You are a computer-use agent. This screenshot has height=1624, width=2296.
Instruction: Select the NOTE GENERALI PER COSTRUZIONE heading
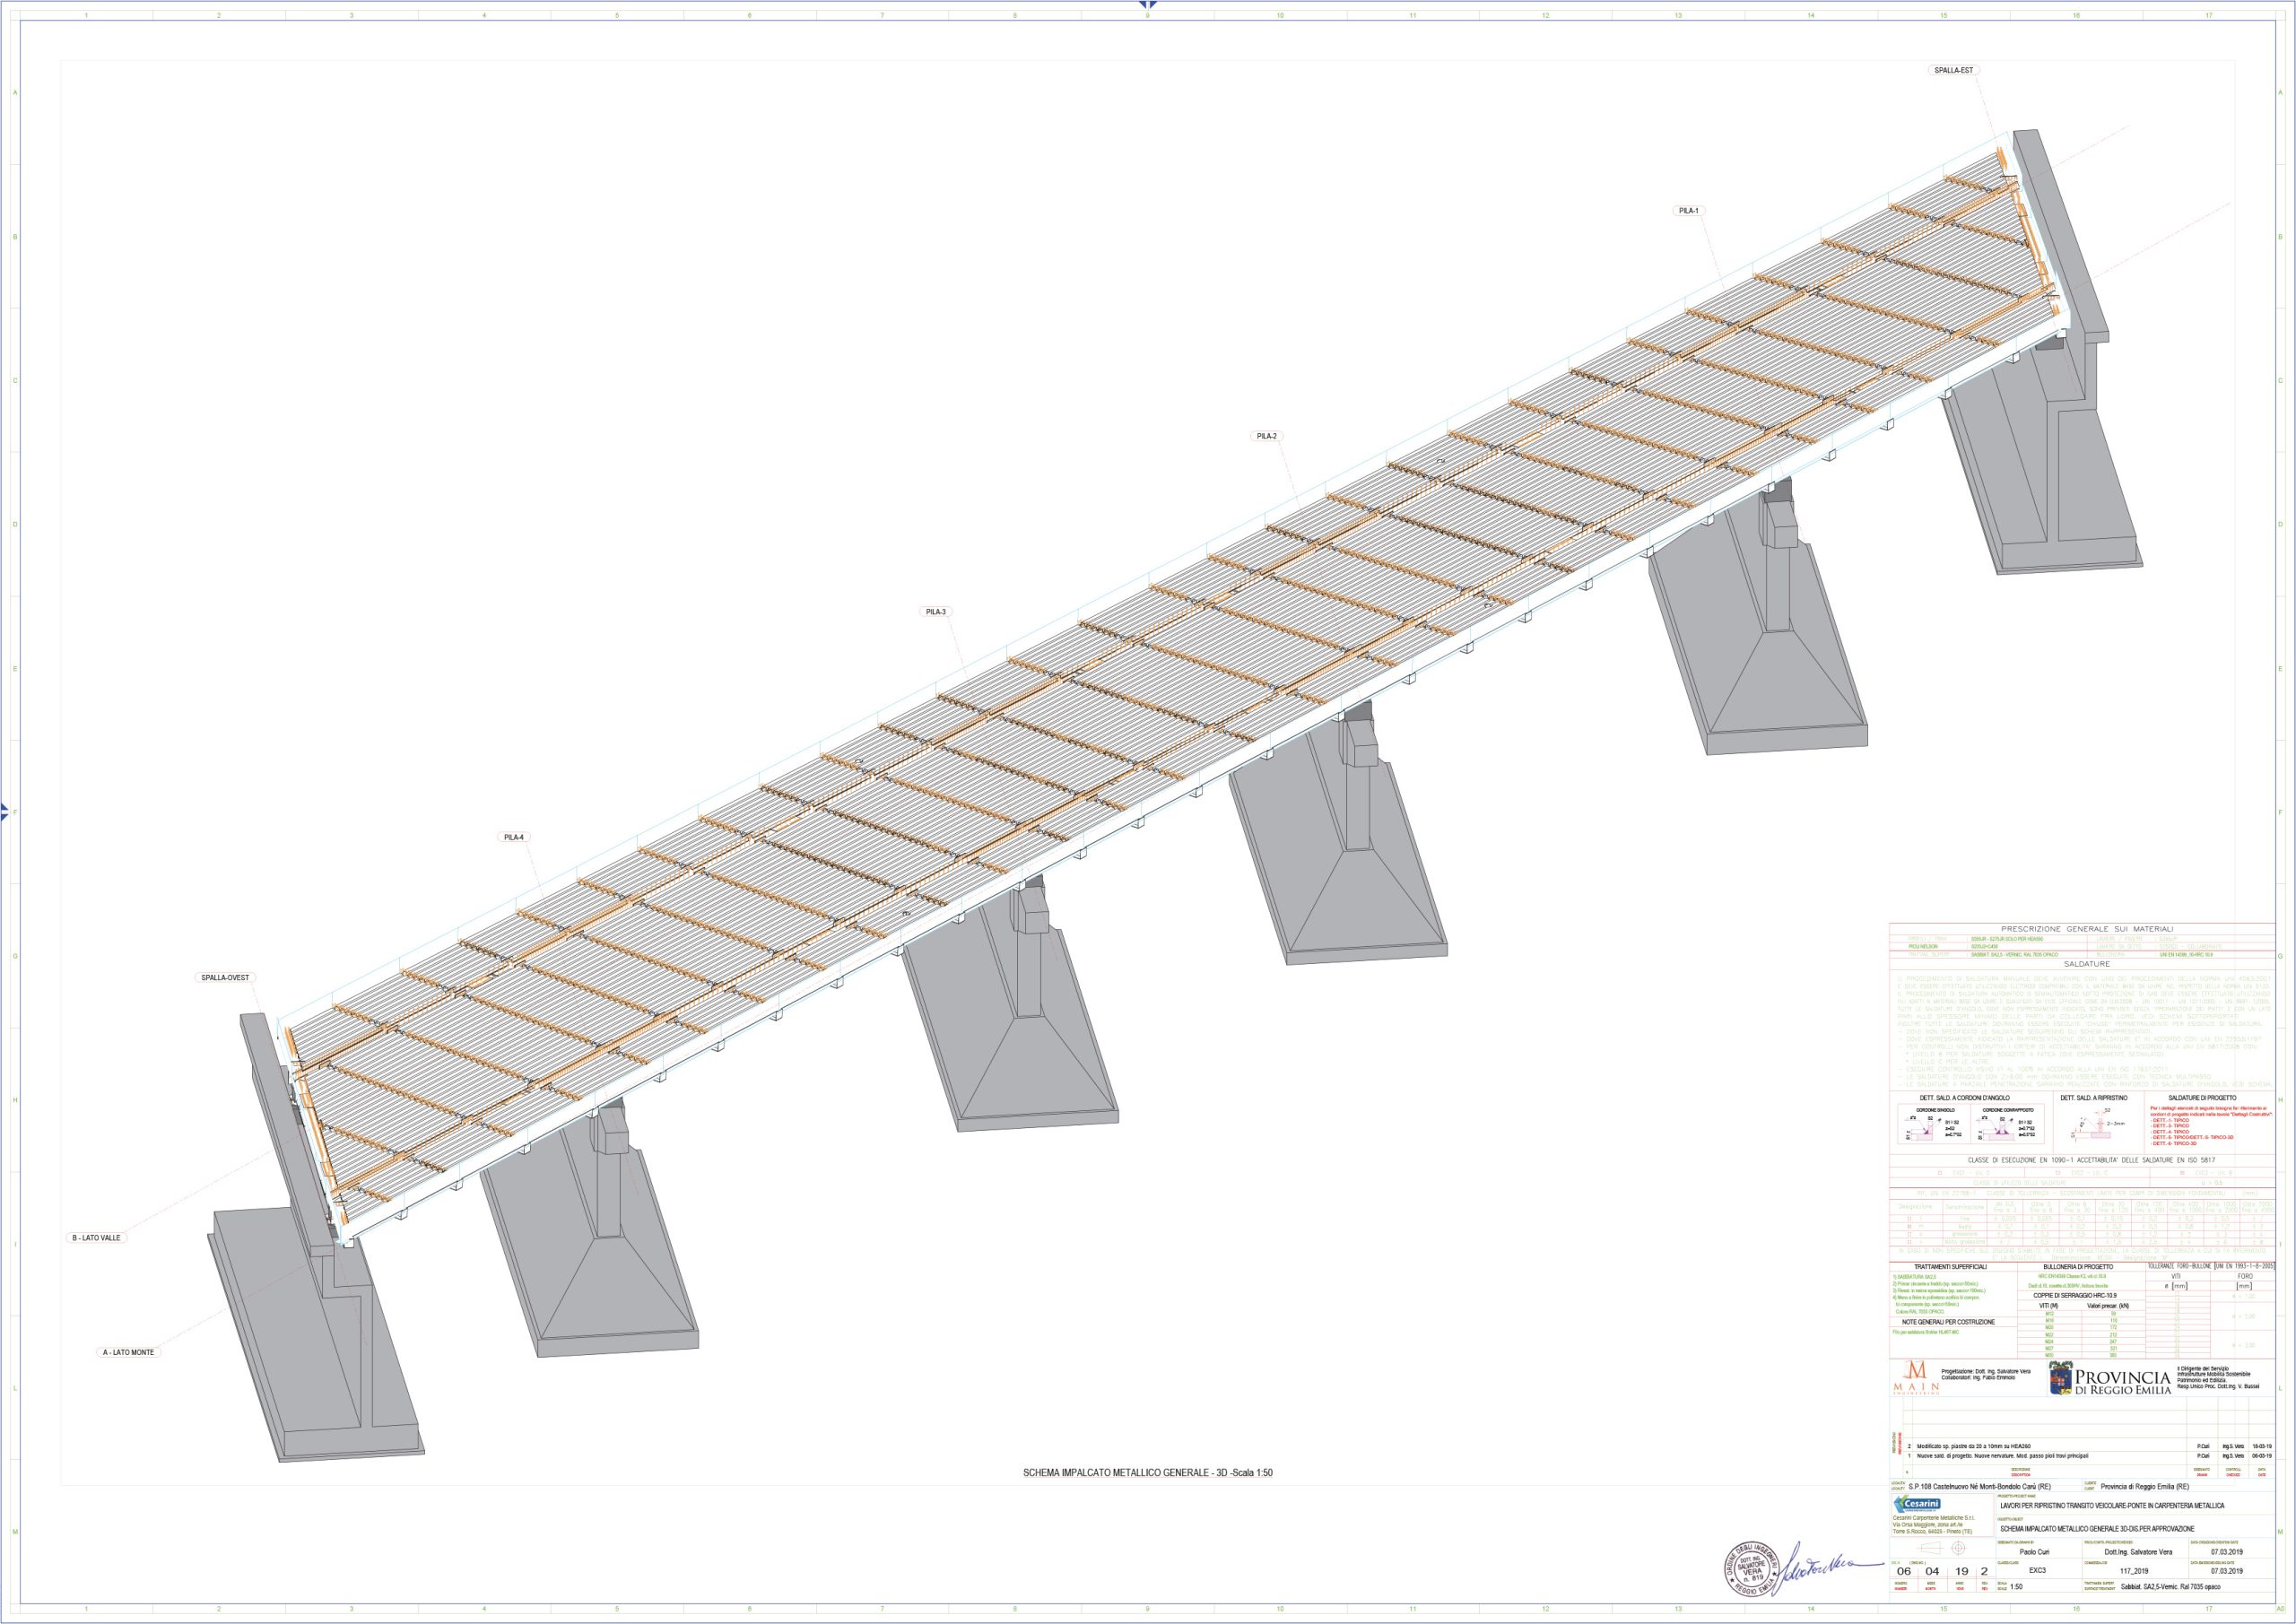[x=1949, y=1322]
